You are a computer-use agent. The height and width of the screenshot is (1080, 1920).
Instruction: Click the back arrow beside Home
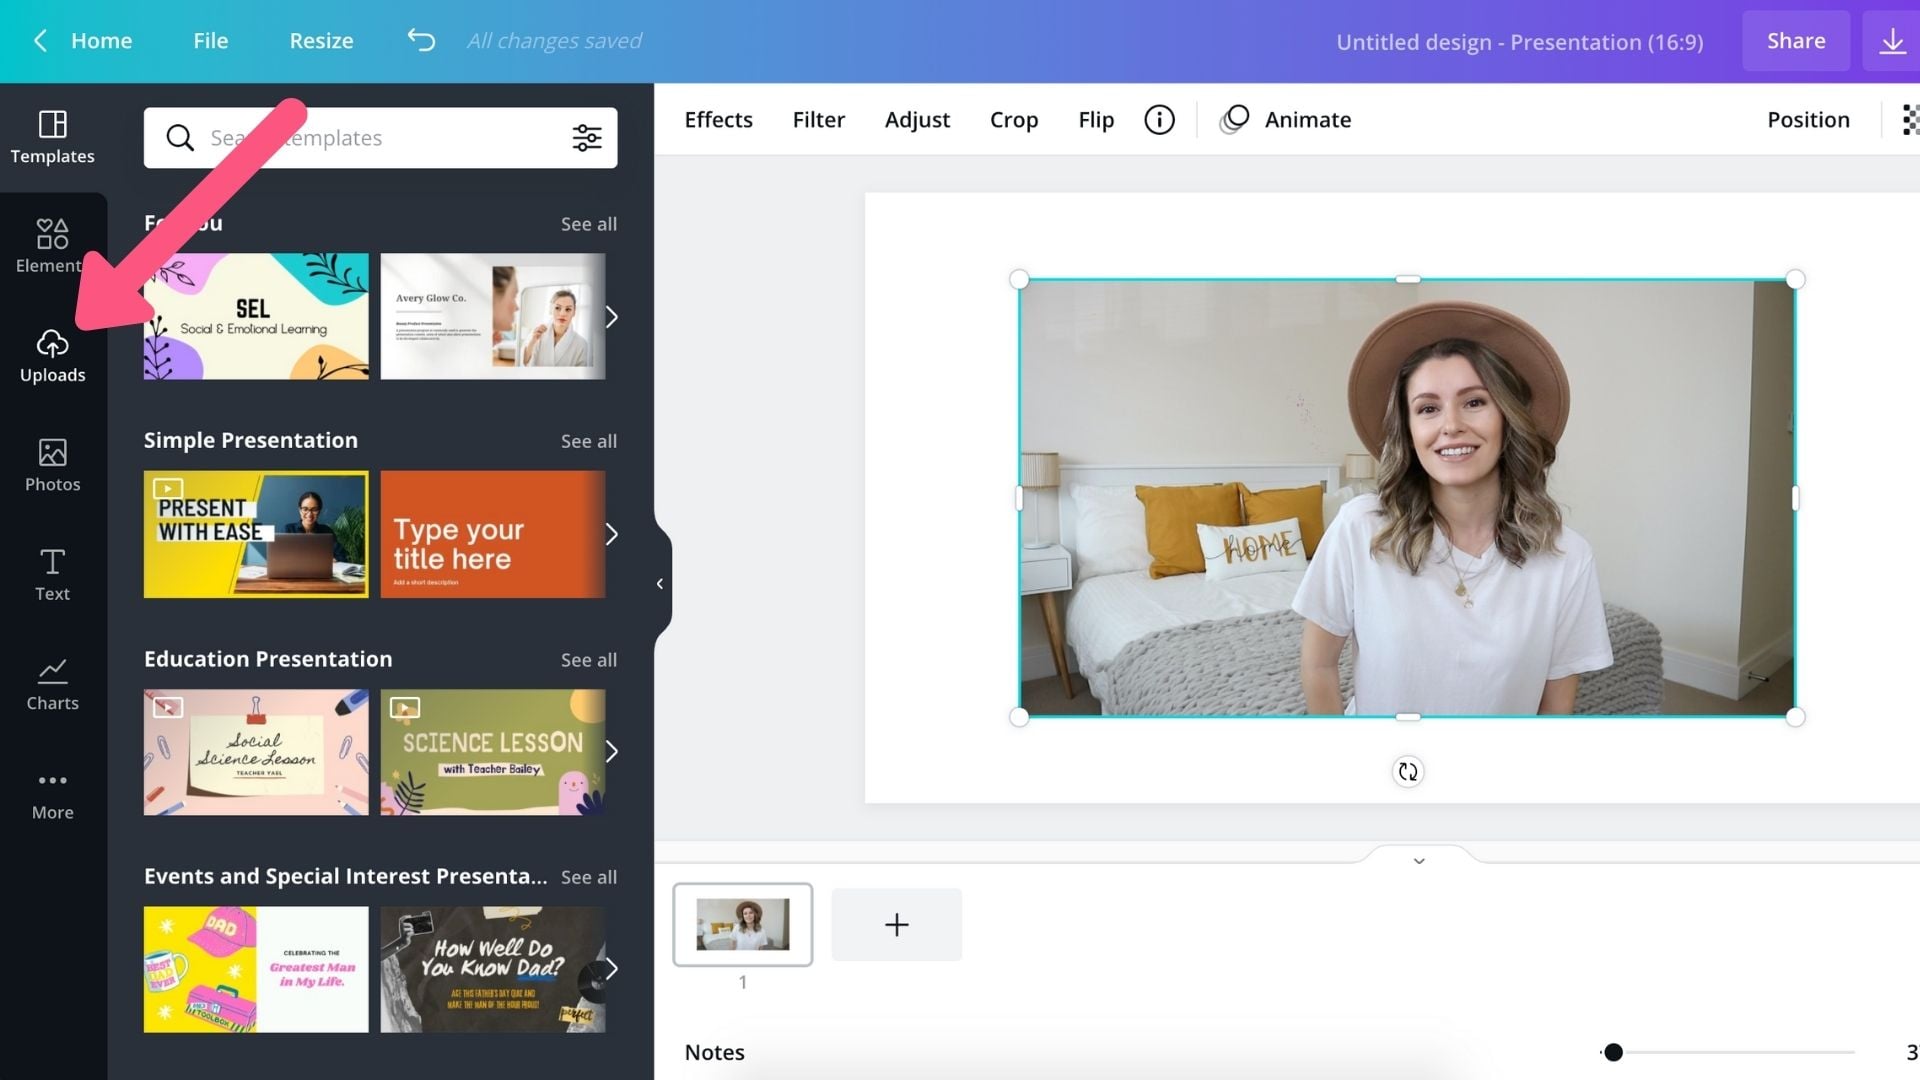click(x=41, y=40)
